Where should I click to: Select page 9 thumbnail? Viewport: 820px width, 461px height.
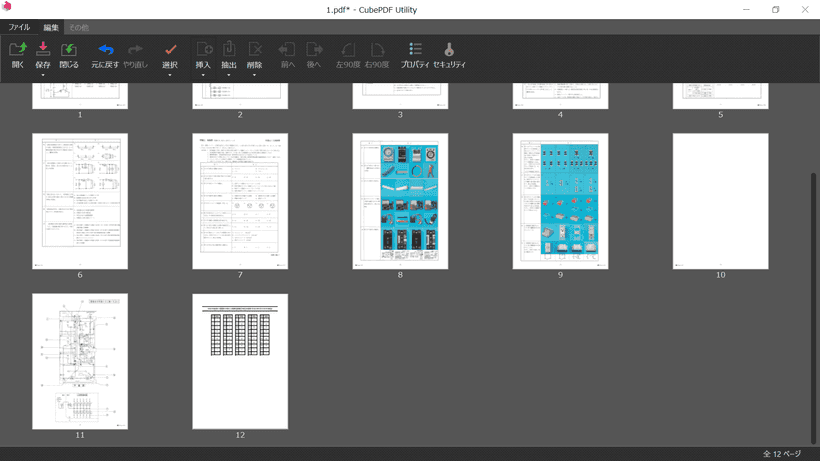560,201
